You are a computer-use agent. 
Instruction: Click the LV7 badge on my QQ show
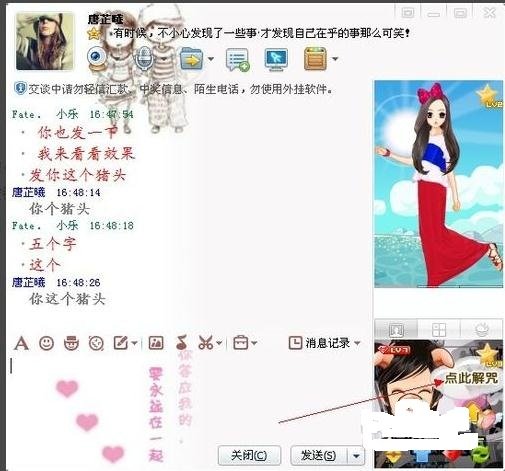(394, 349)
